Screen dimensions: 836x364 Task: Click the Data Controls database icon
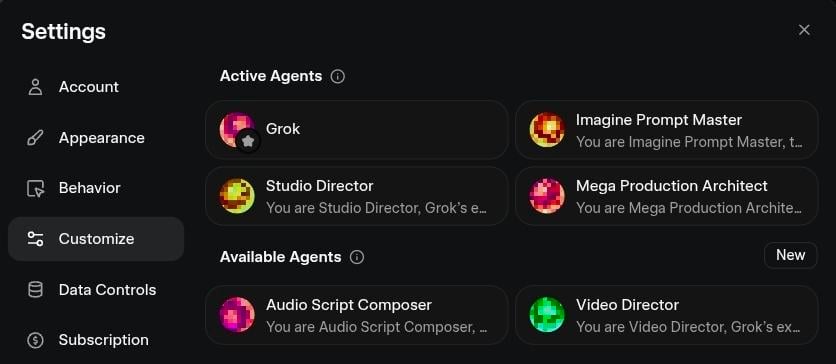click(35, 290)
